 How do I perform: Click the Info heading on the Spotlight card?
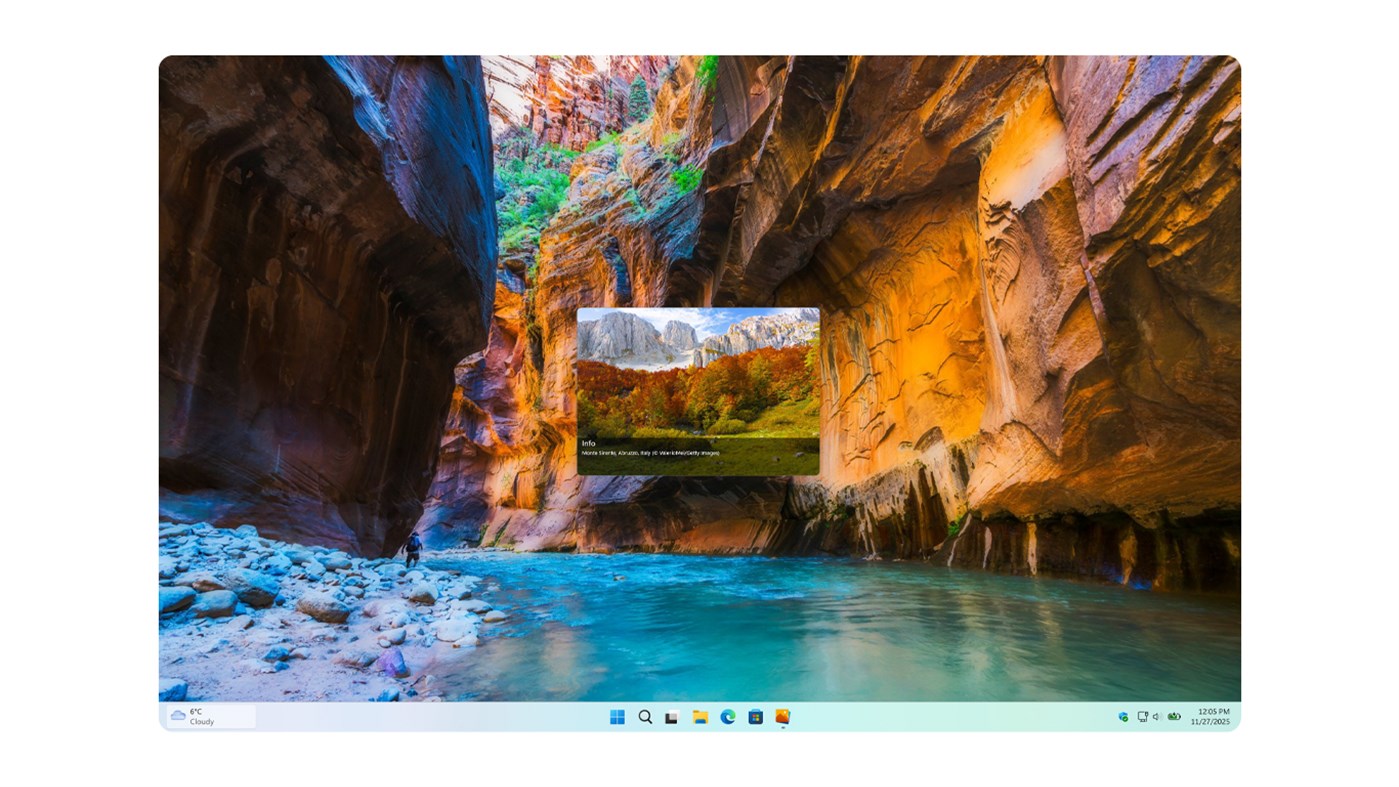(591, 442)
